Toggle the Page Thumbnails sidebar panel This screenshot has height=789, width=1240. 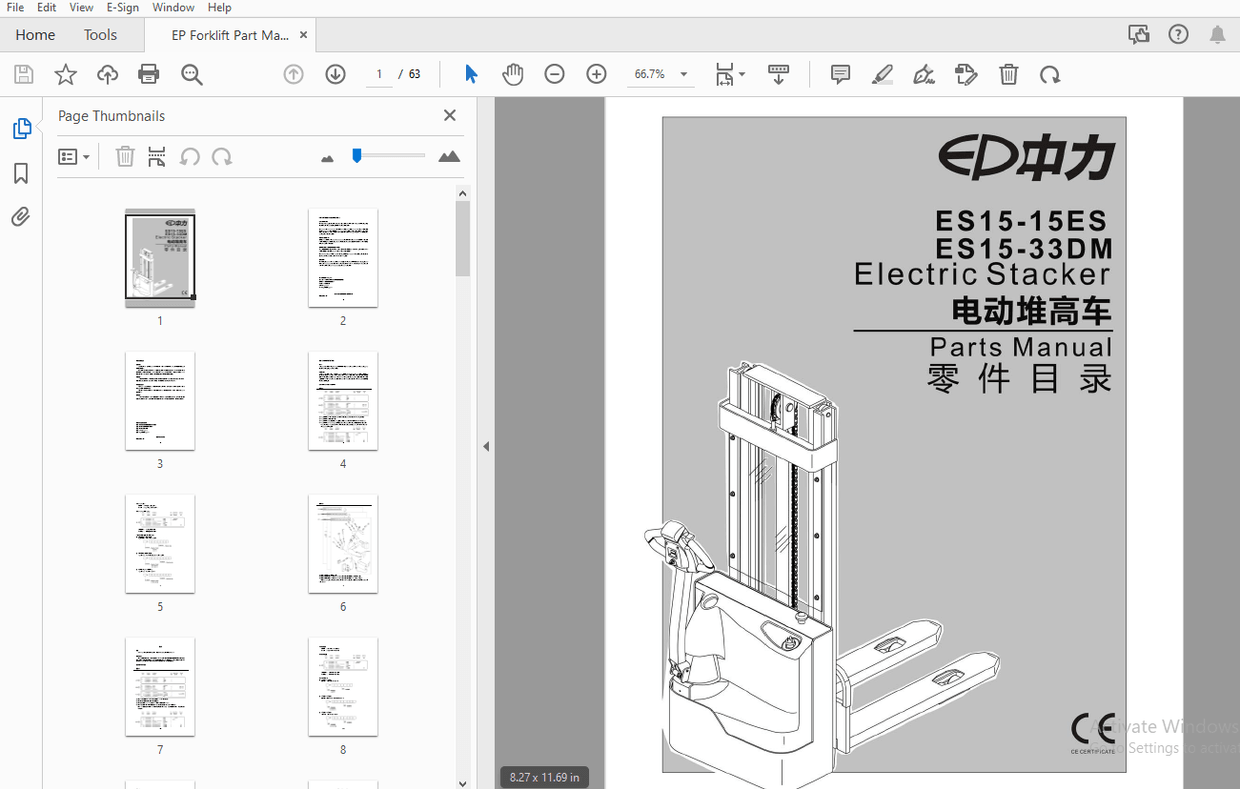click(x=21, y=128)
